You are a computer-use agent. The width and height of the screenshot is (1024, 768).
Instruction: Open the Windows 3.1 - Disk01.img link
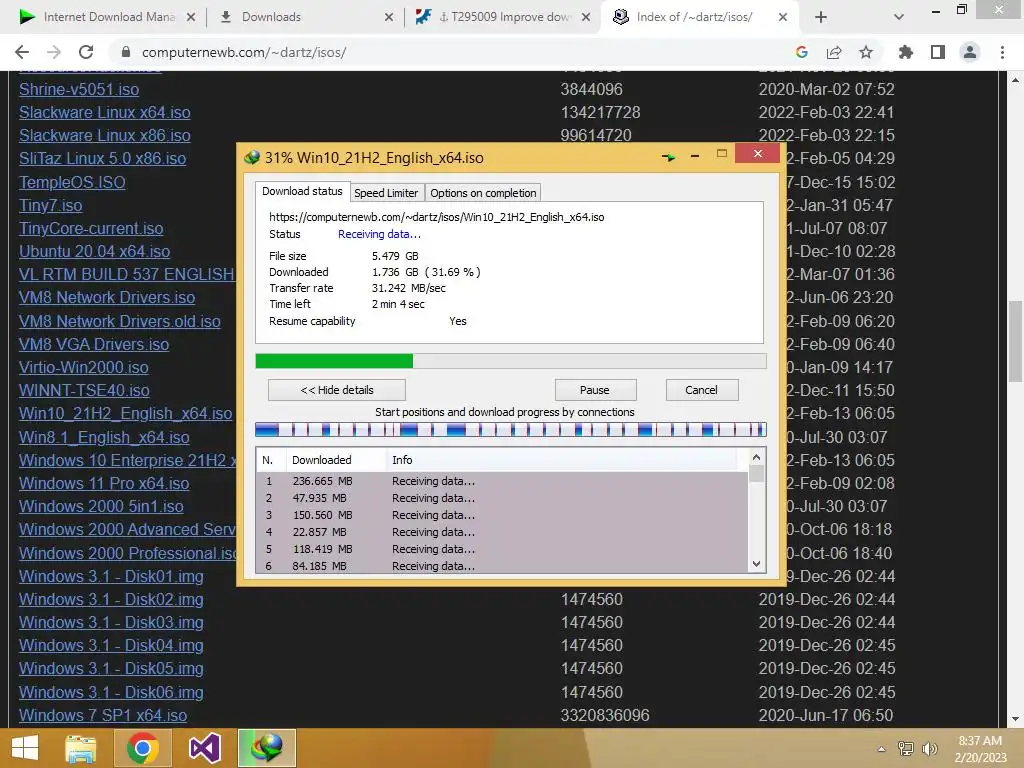pos(111,576)
